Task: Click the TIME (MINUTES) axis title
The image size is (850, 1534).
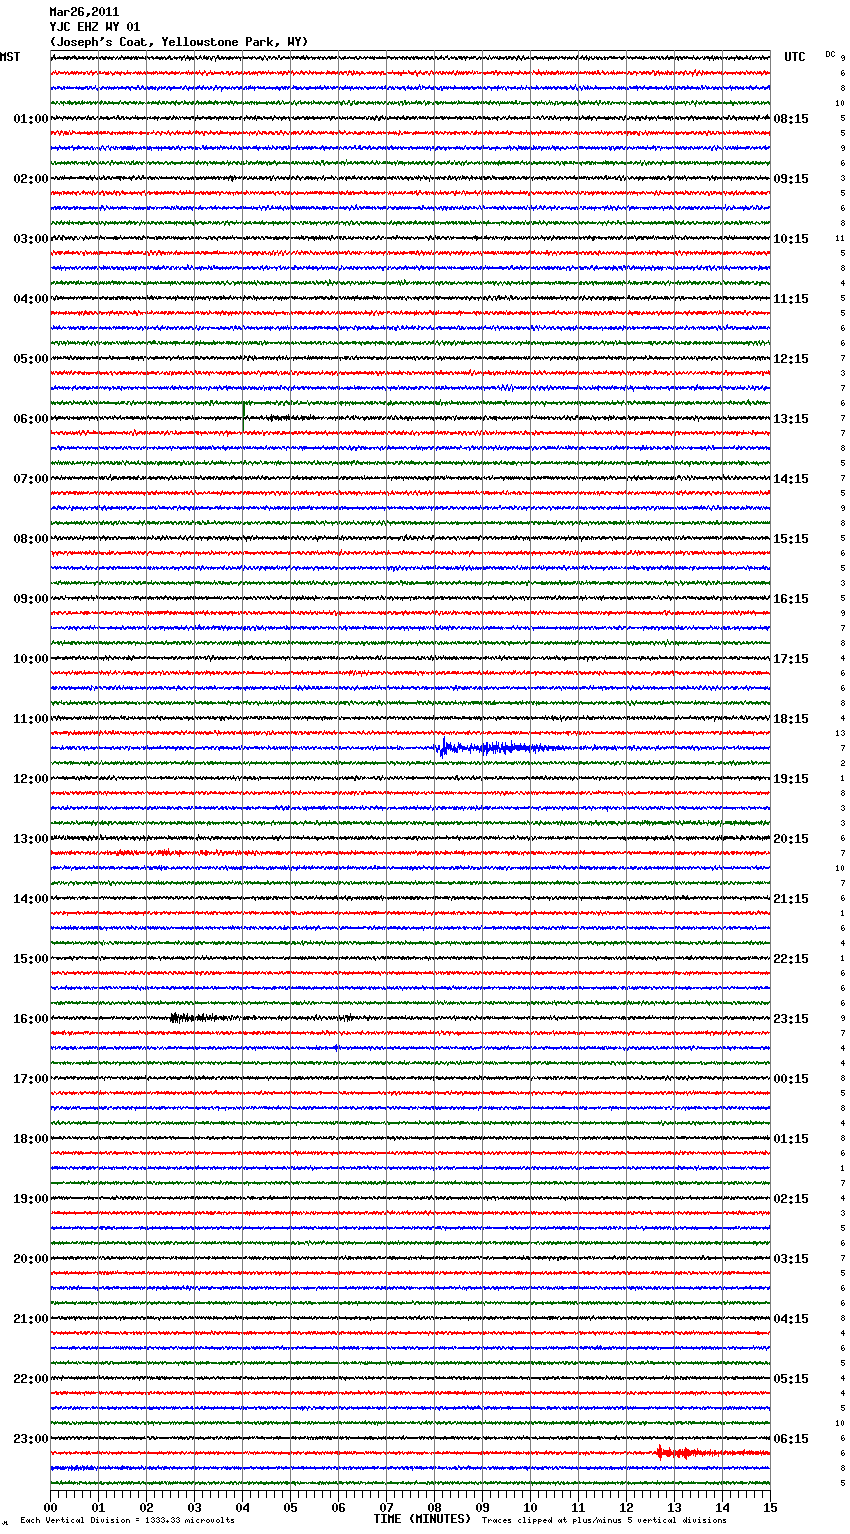Action: pyautogui.click(x=422, y=1519)
